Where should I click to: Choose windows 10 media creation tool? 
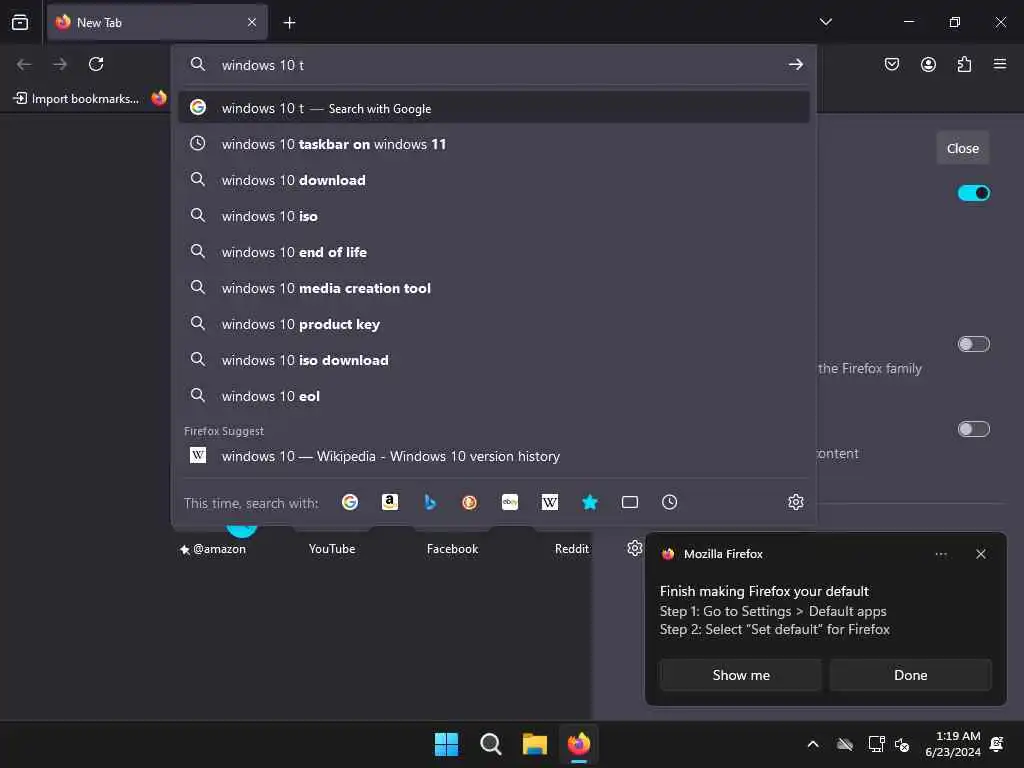(x=494, y=288)
